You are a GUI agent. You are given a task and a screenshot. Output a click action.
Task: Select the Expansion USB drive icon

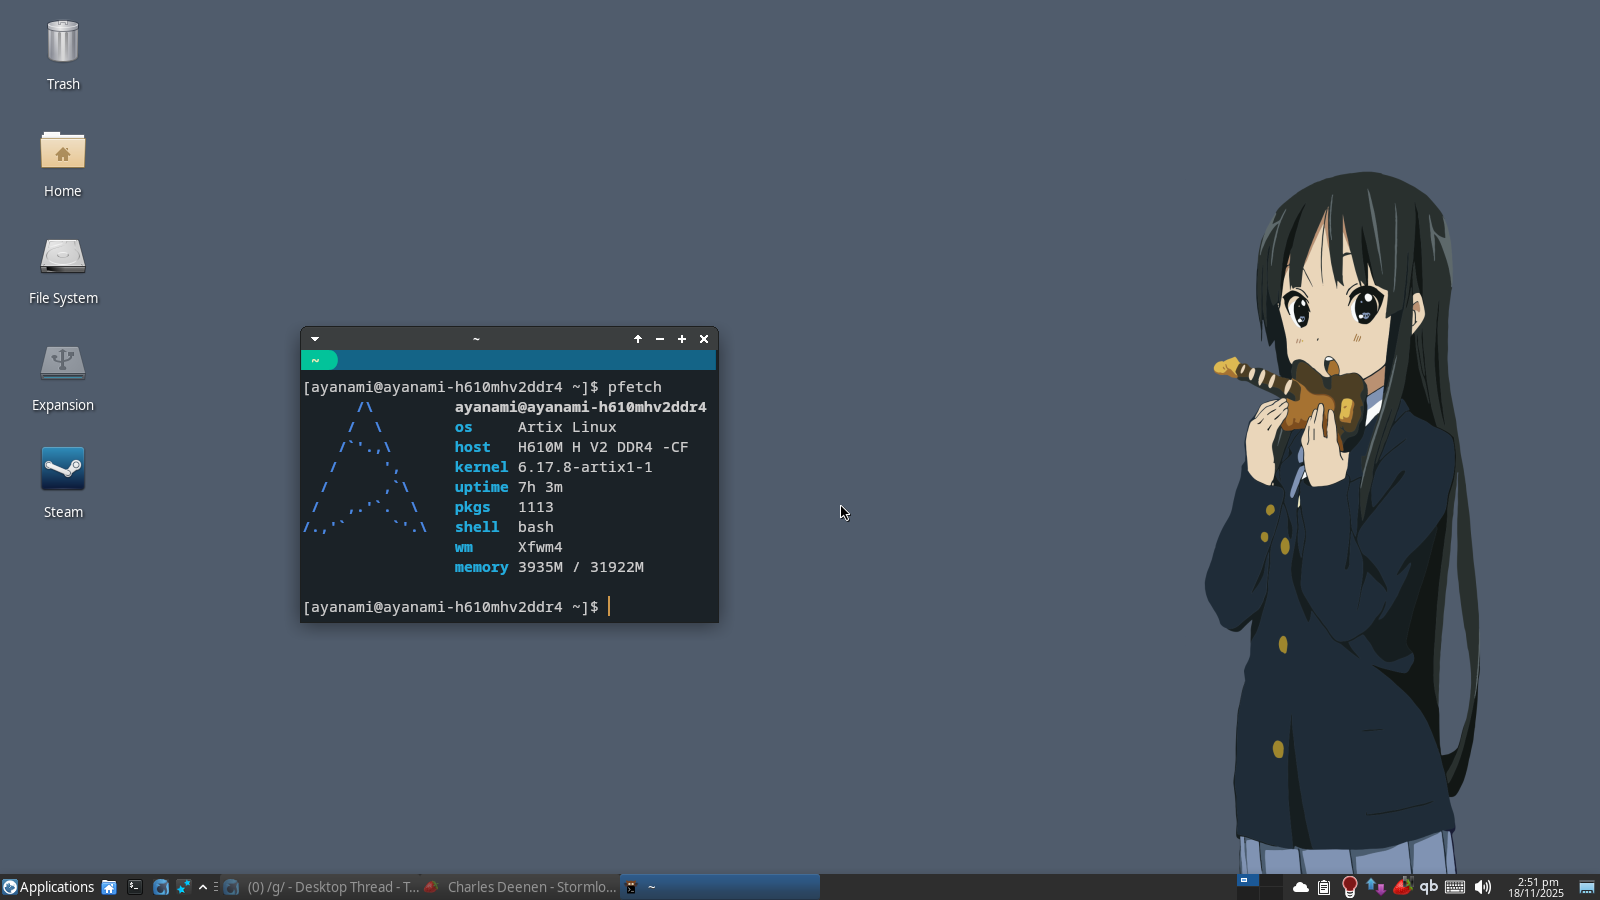(x=63, y=377)
